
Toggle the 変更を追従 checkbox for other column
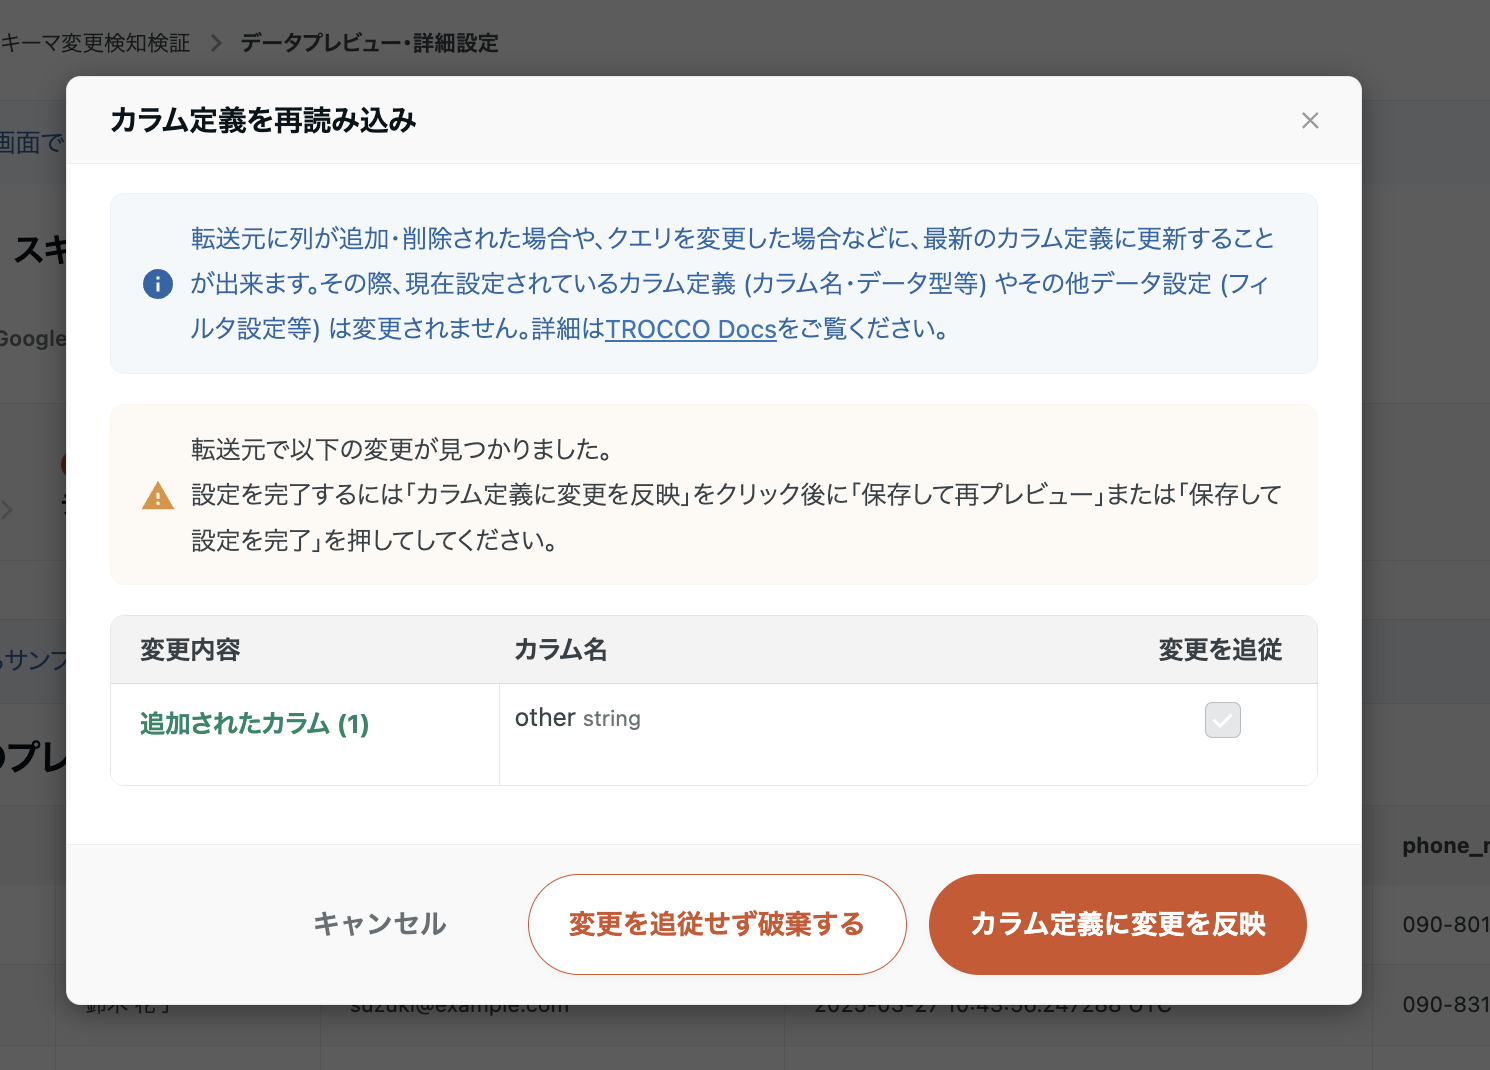(1222, 720)
